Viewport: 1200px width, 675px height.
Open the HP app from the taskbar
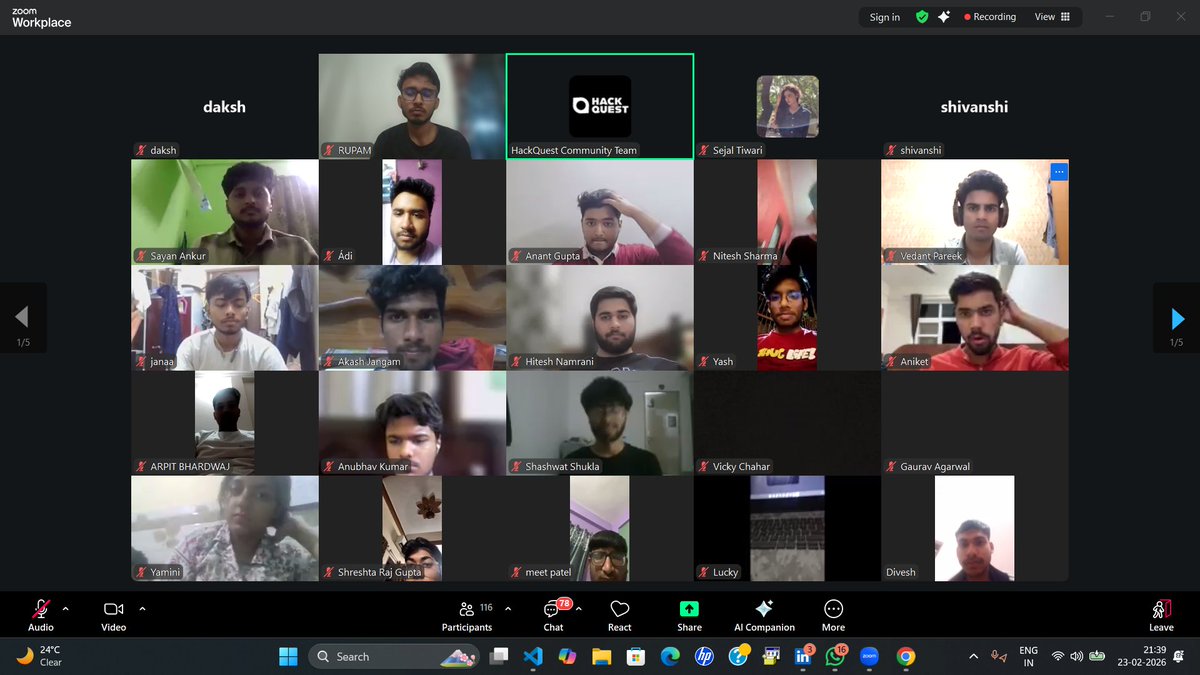(x=703, y=656)
